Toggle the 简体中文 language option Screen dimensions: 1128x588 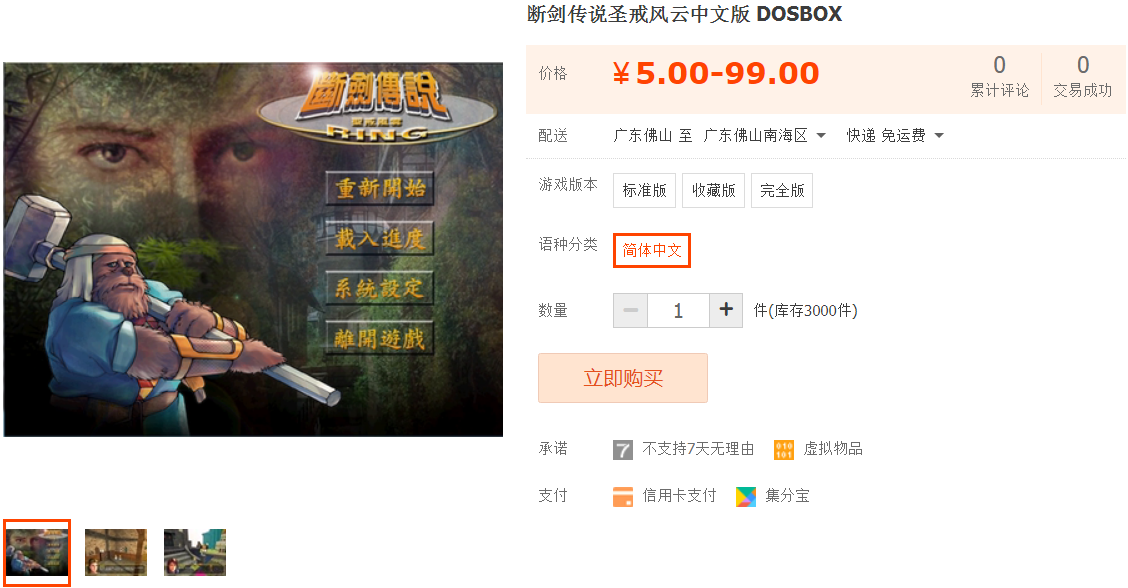(x=652, y=250)
